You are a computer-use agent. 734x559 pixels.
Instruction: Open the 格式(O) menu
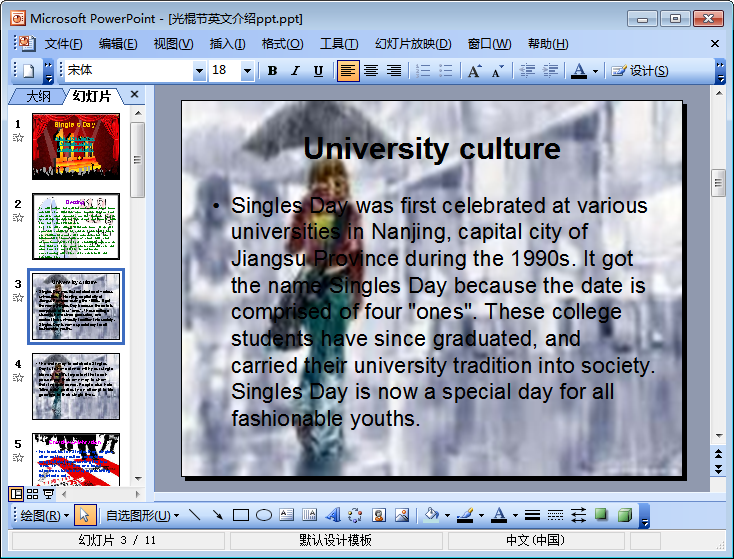point(282,44)
